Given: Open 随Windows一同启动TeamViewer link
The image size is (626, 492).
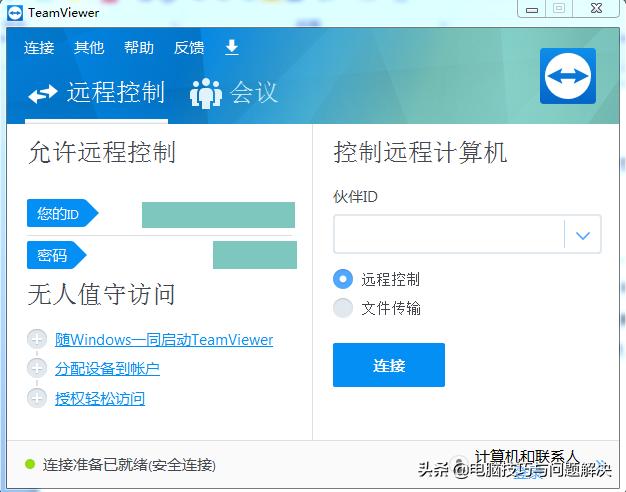Looking at the screenshot, I should pos(164,340).
